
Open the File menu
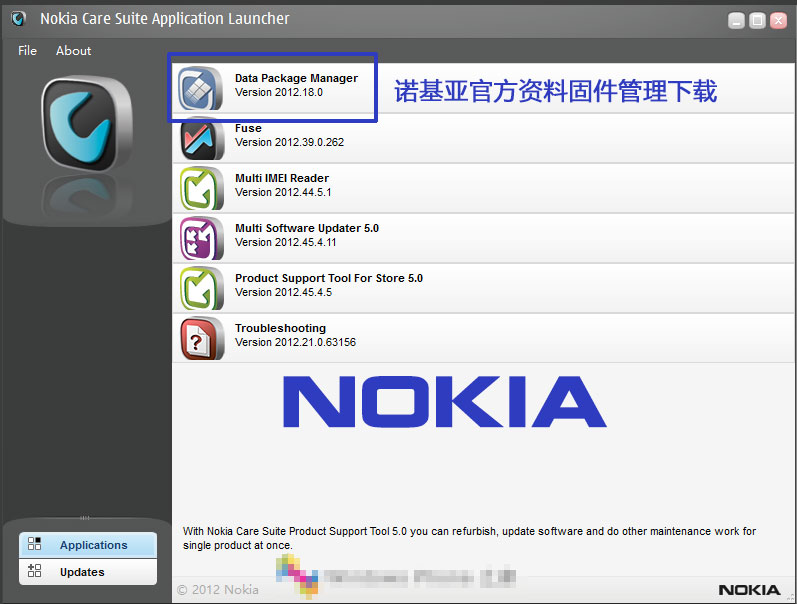tap(27, 51)
